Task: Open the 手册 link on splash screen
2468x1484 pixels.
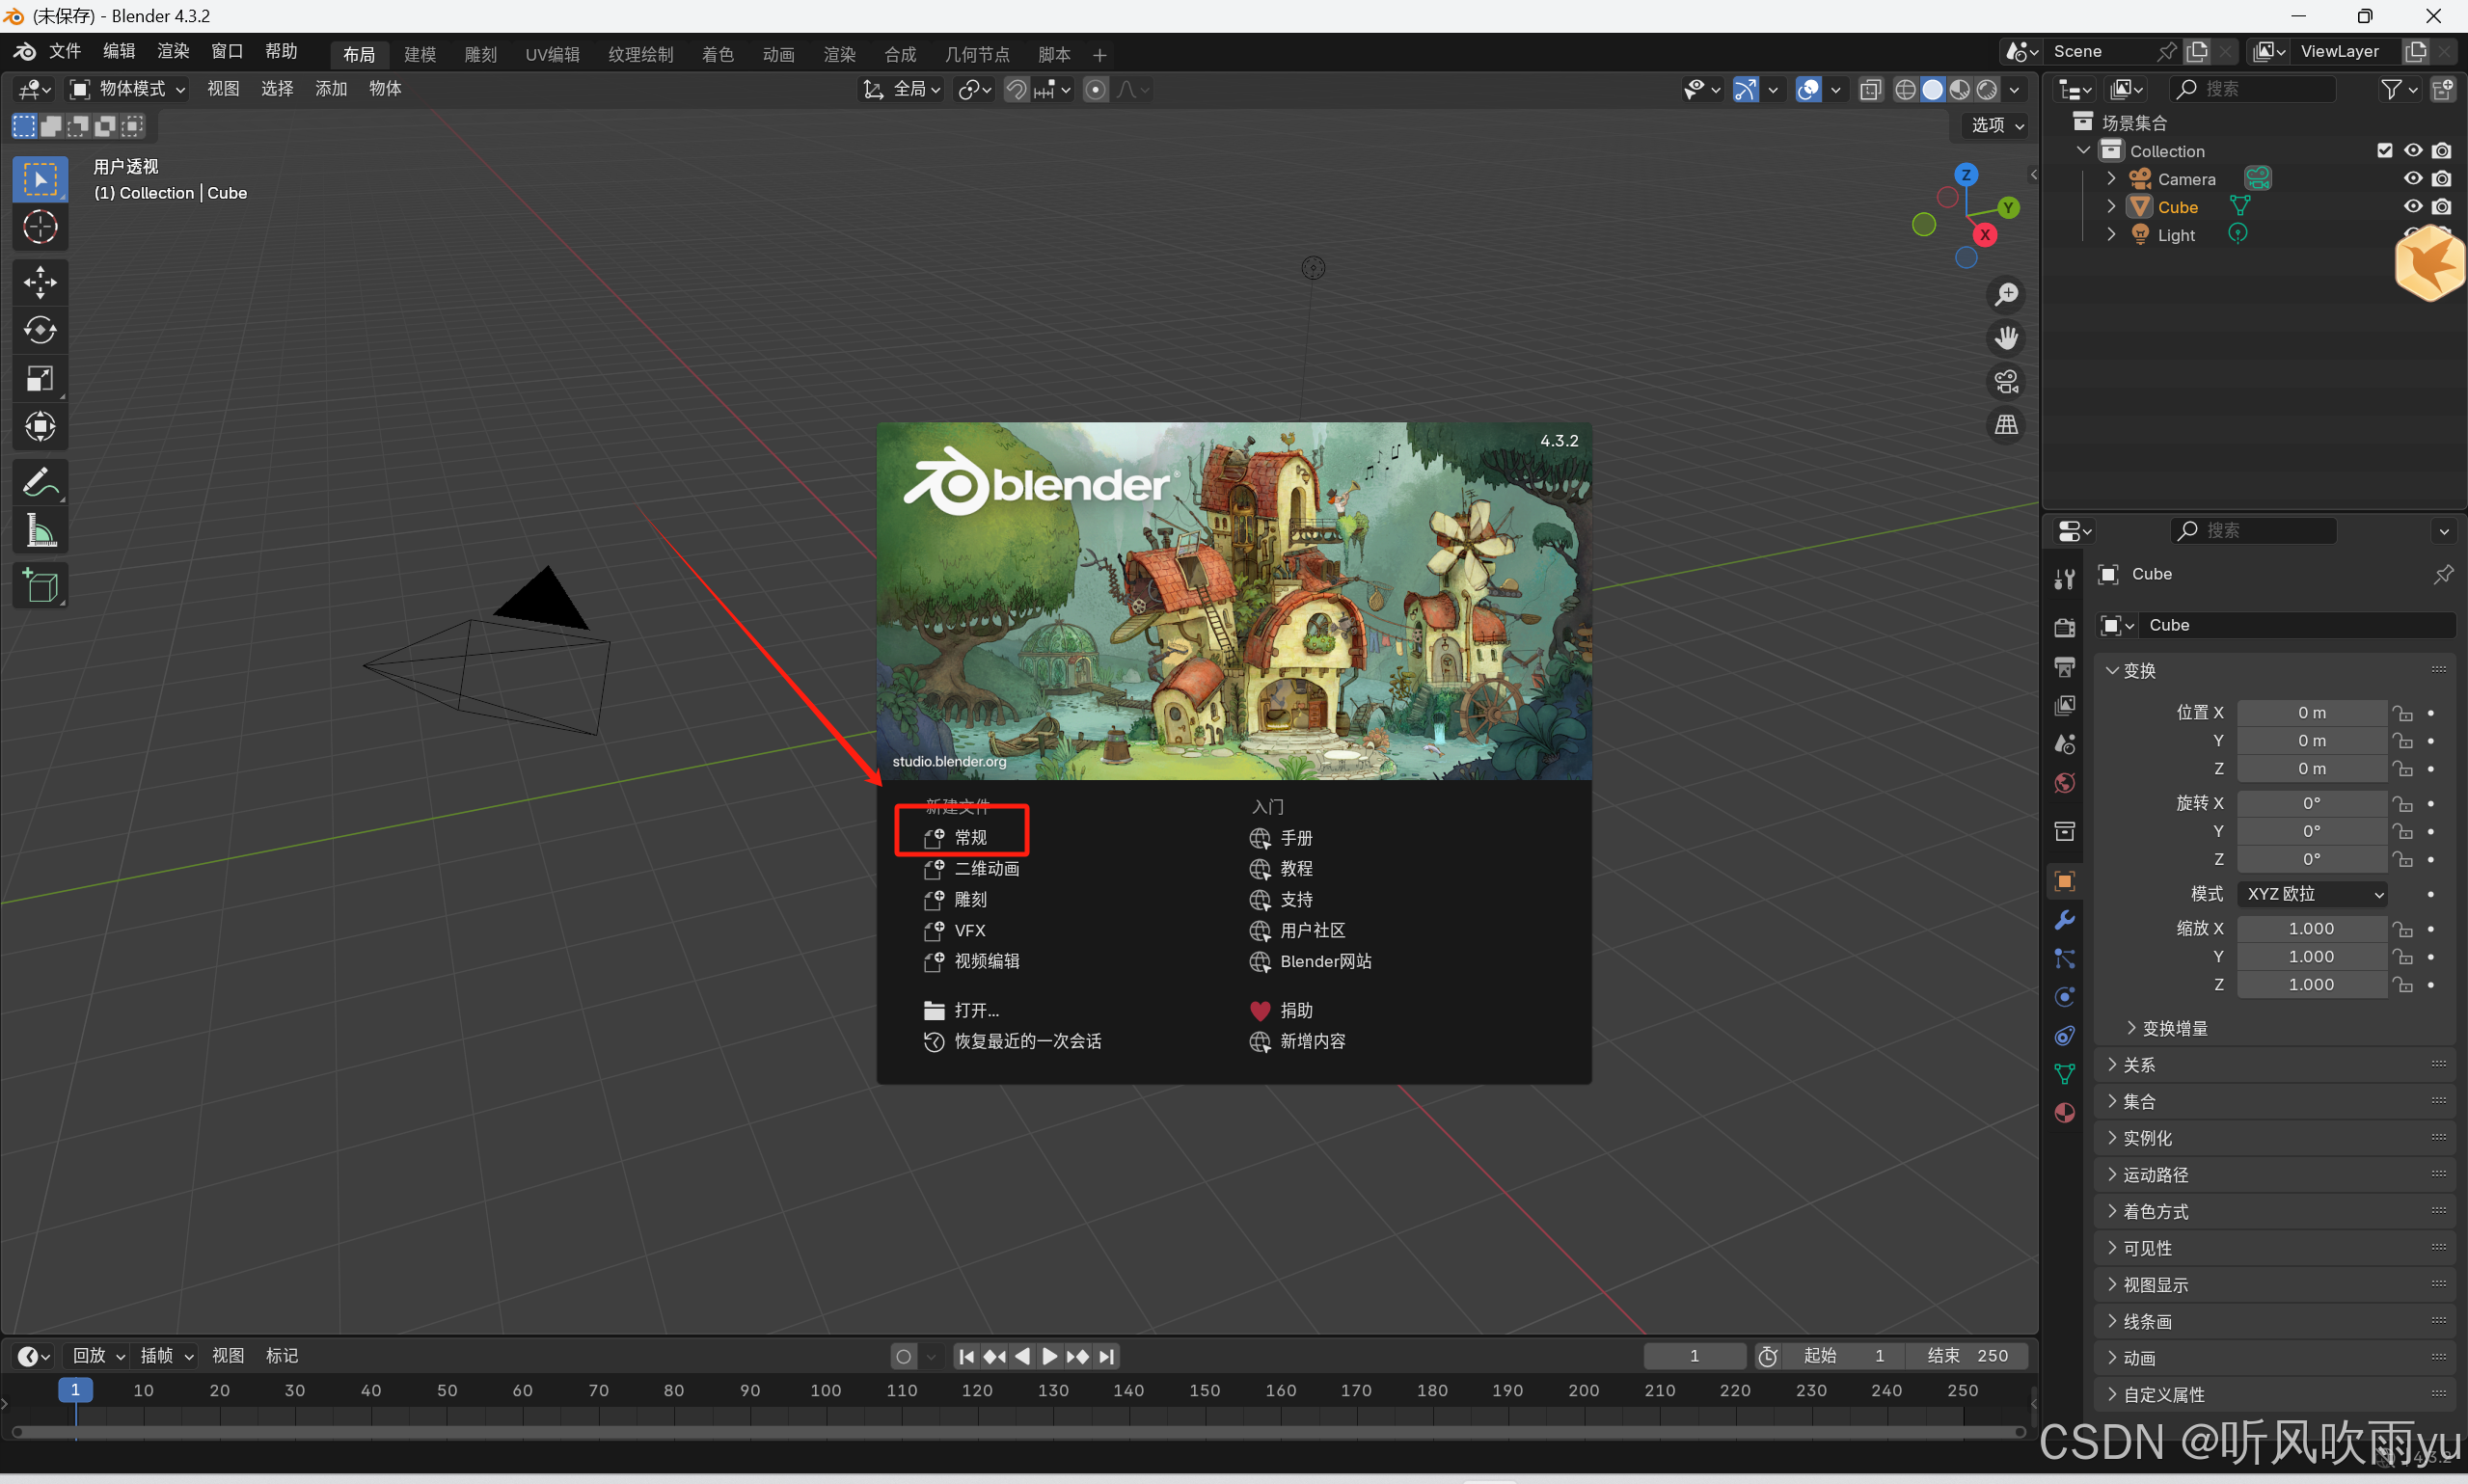Action: coord(1296,838)
